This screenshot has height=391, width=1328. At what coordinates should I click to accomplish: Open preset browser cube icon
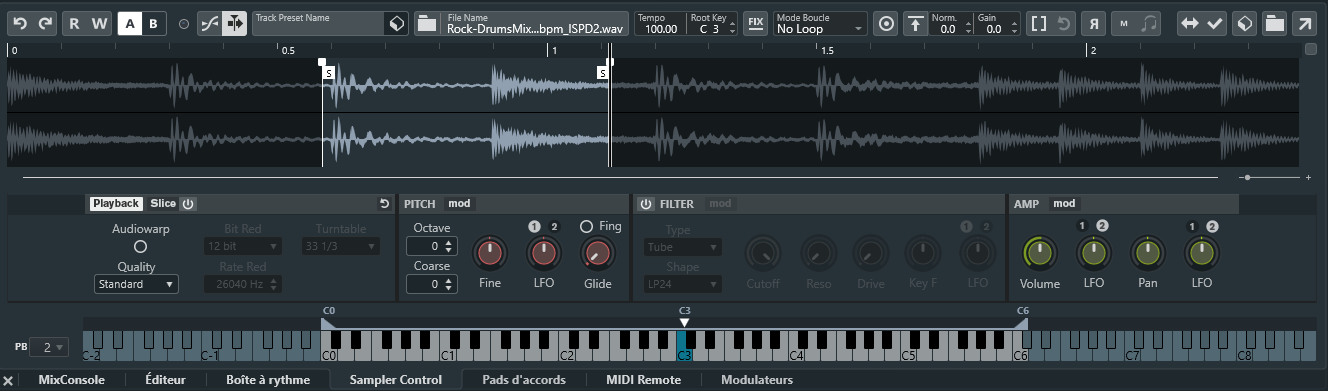tap(397, 23)
